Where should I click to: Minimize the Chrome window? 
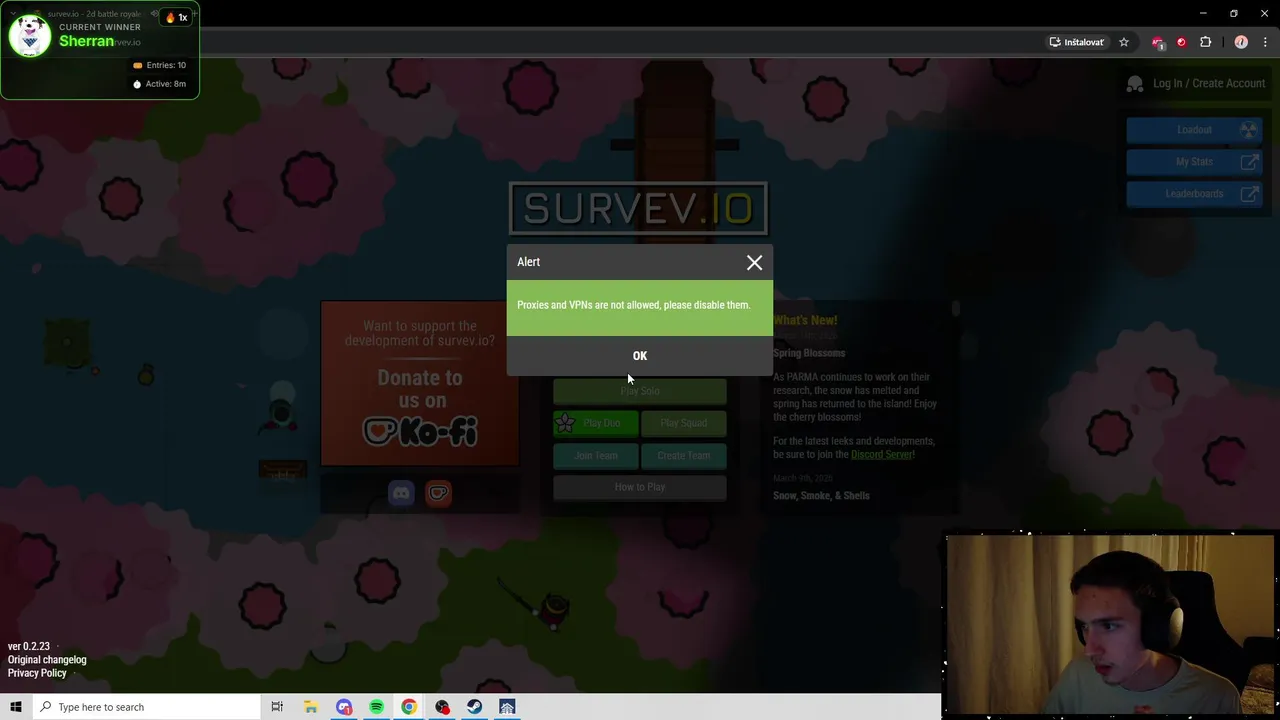point(1203,13)
